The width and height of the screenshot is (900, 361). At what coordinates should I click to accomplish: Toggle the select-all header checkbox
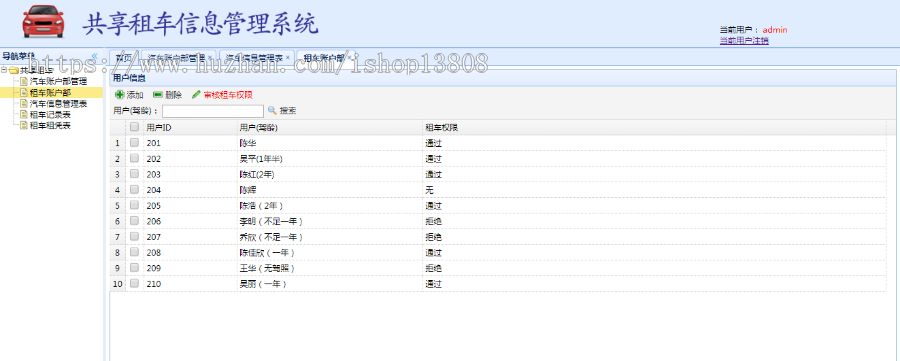(x=134, y=127)
